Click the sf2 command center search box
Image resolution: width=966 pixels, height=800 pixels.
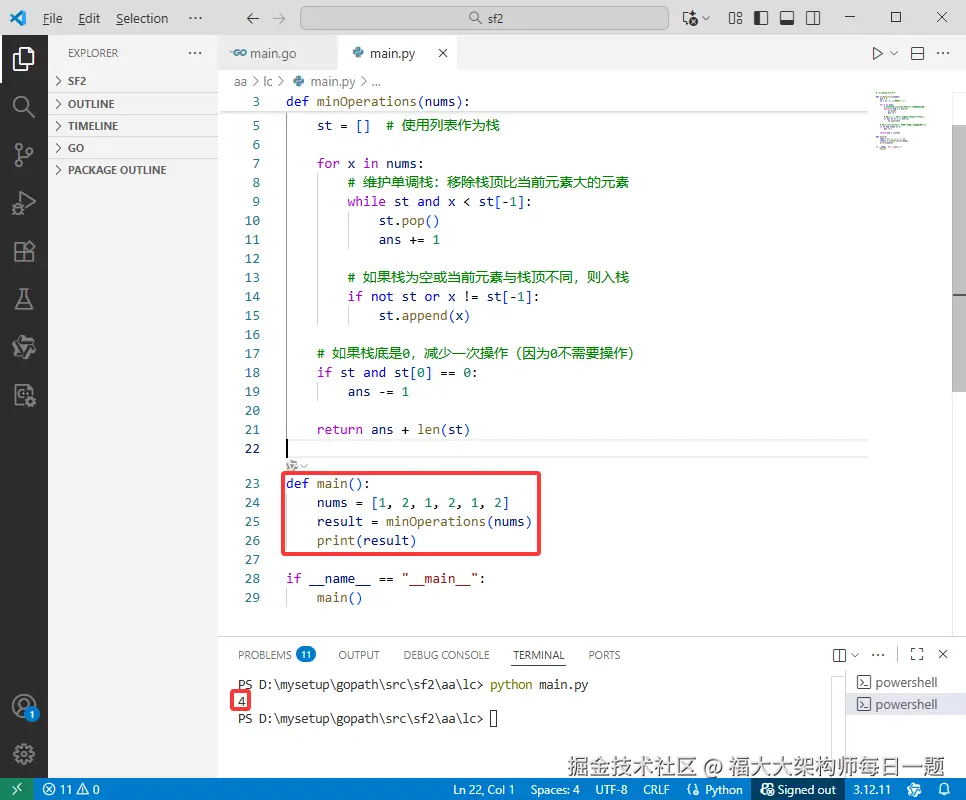(x=484, y=18)
